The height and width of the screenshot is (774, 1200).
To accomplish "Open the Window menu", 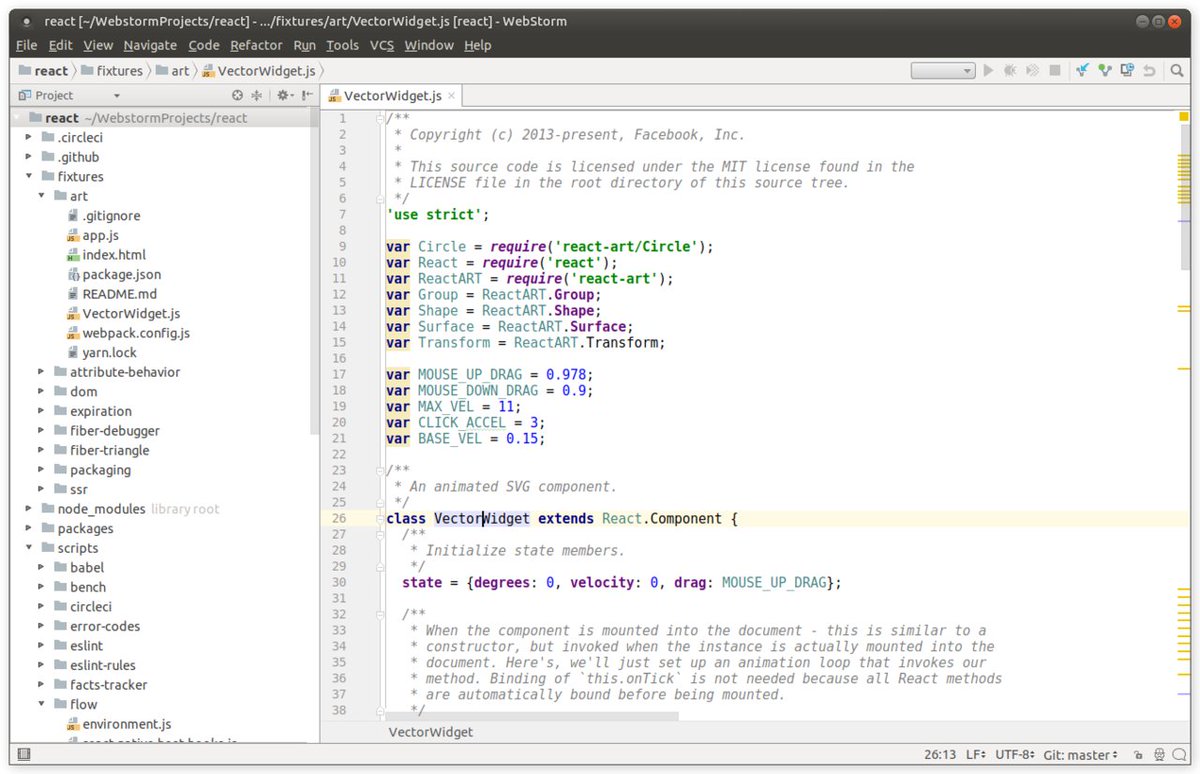I will tap(428, 45).
